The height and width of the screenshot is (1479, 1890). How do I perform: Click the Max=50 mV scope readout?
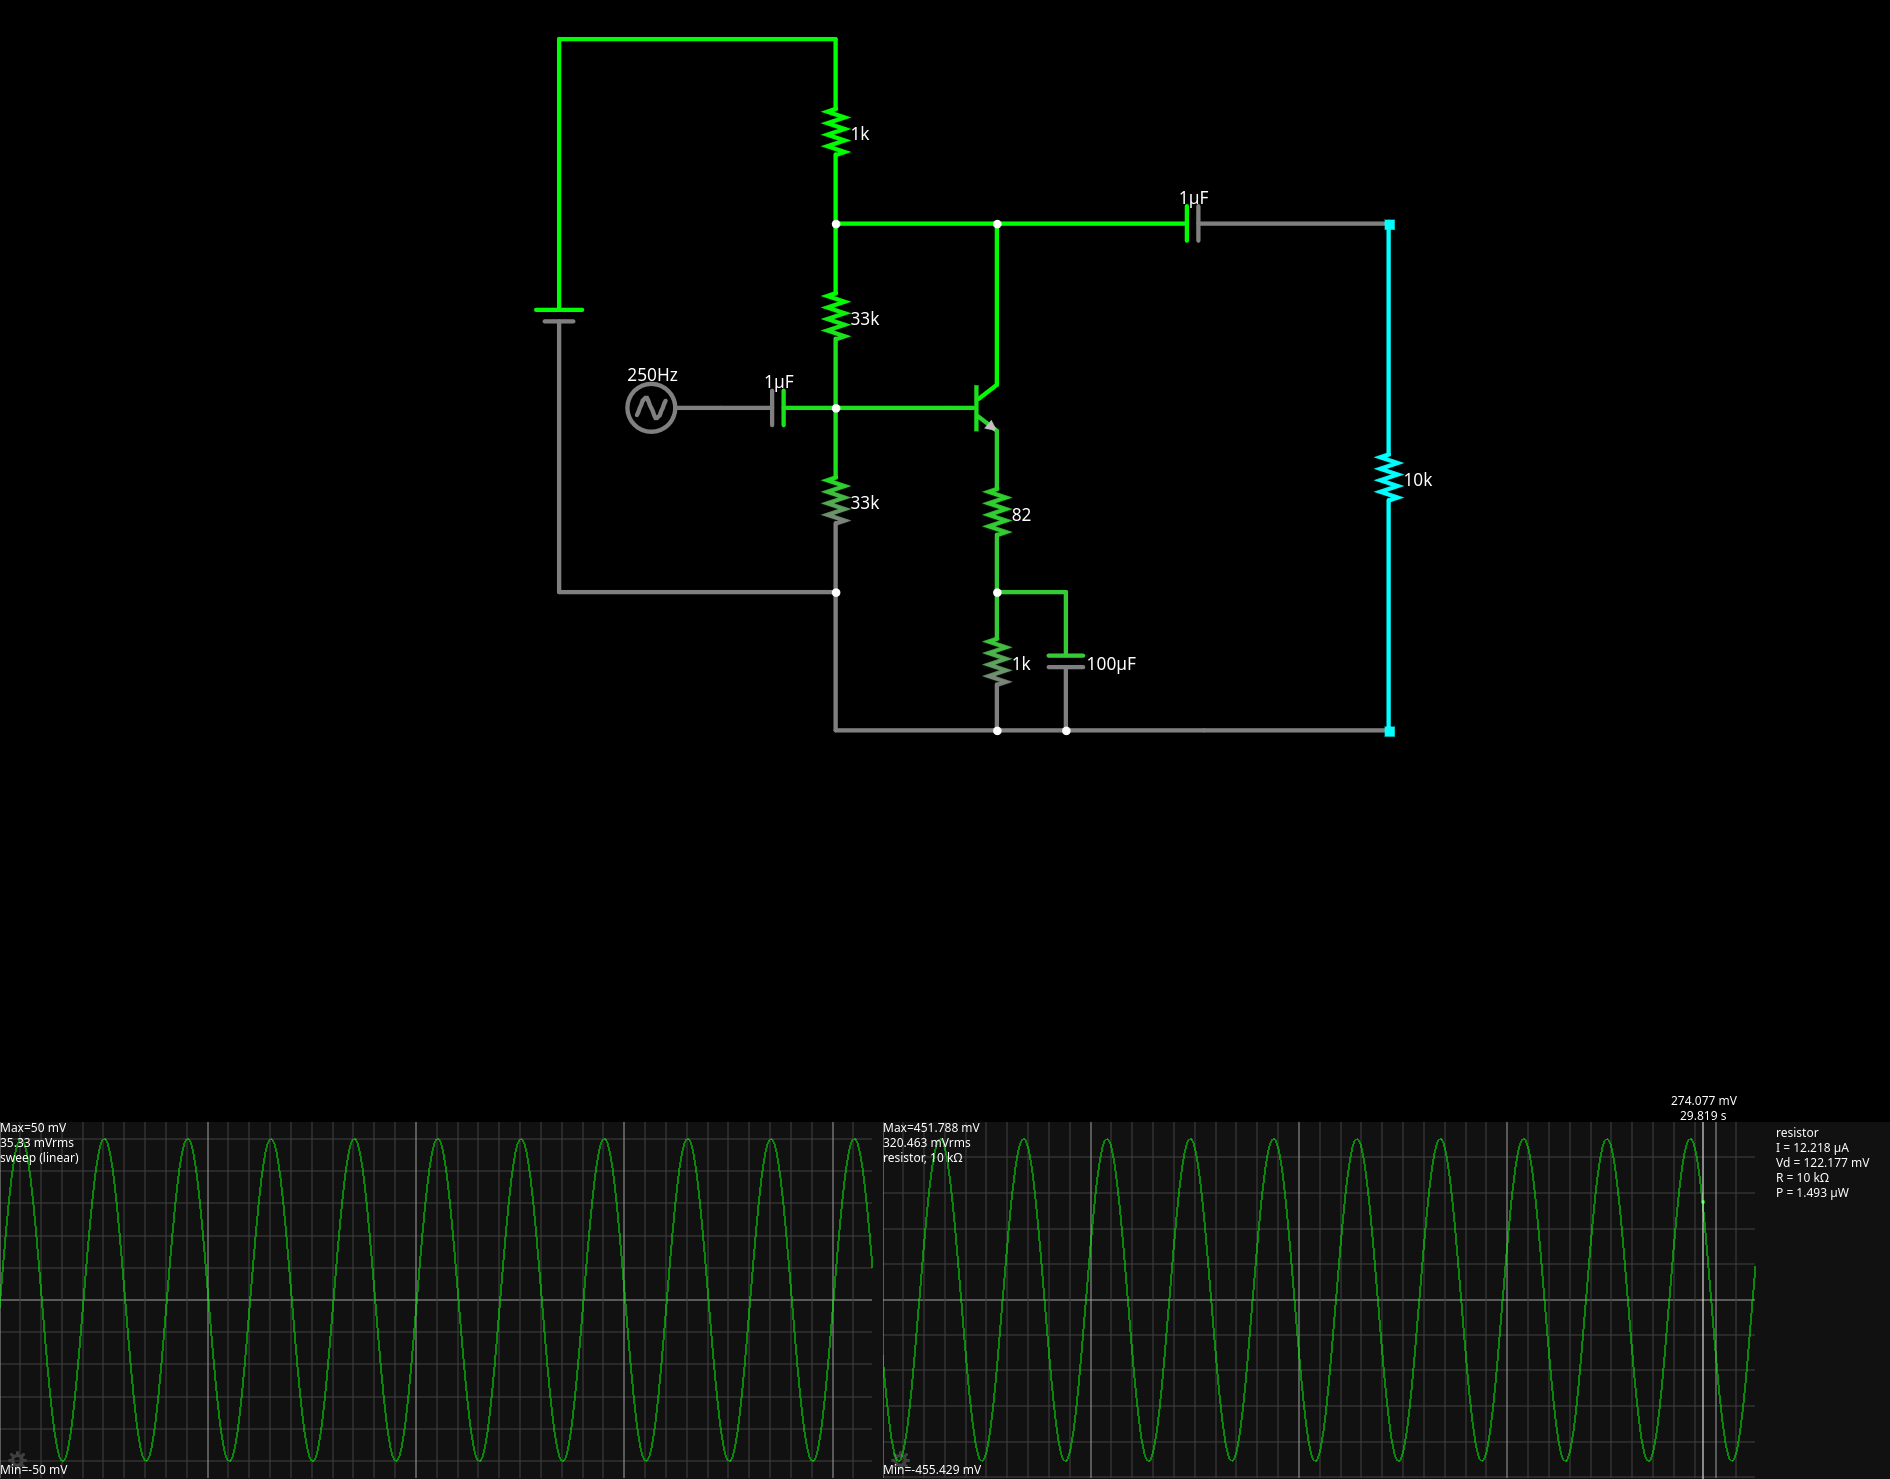tap(33, 1128)
